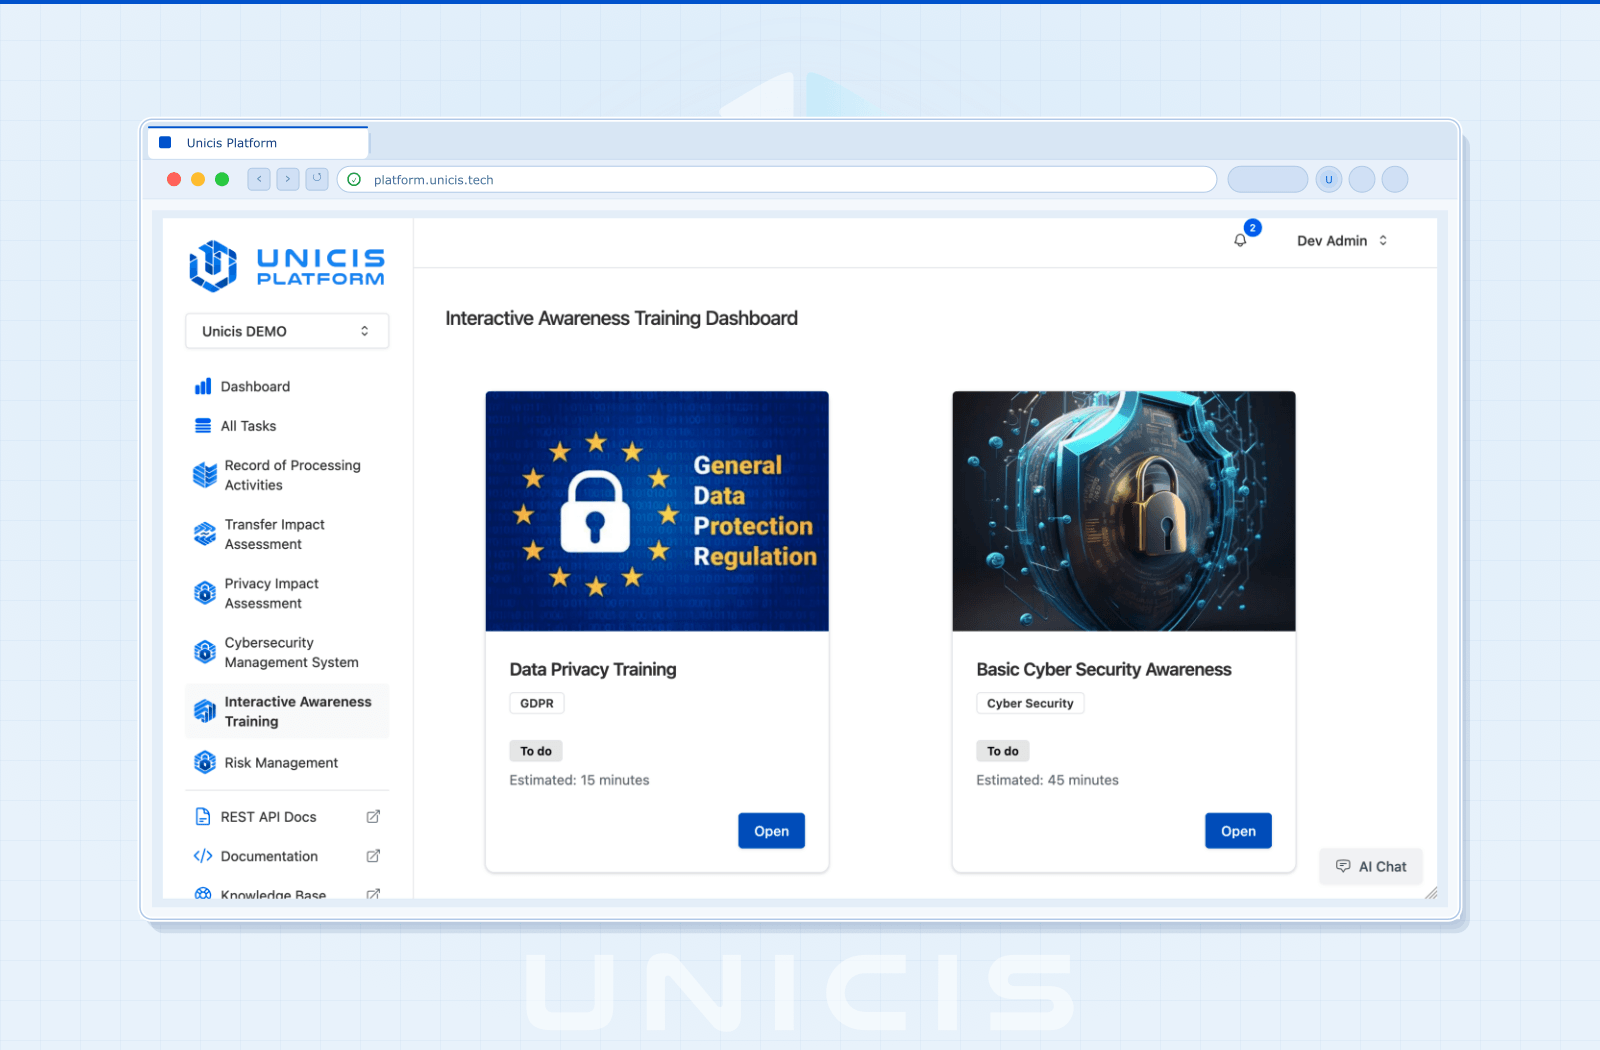Image resolution: width=1600 pixels, height=1050 pixels.
Task: Click Record of Processing Activities icon
Action: tap(205, 475)
